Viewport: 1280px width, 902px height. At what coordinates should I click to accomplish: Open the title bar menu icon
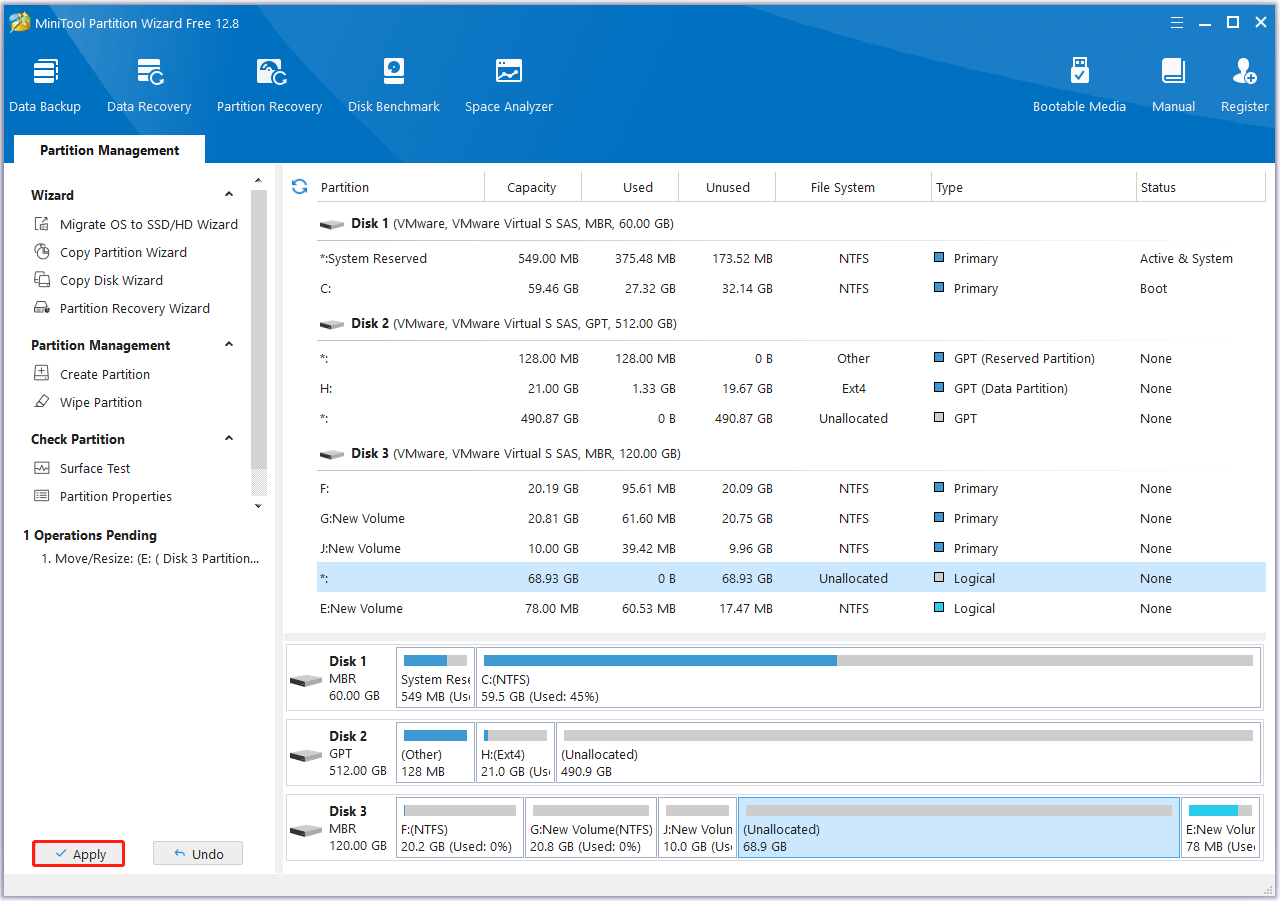tap(1177, 22)
